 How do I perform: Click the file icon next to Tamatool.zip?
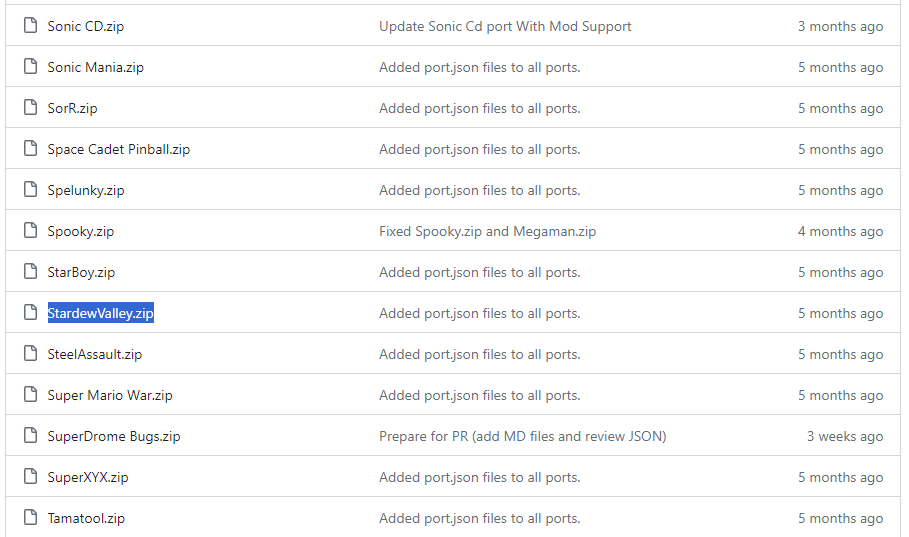30,518
